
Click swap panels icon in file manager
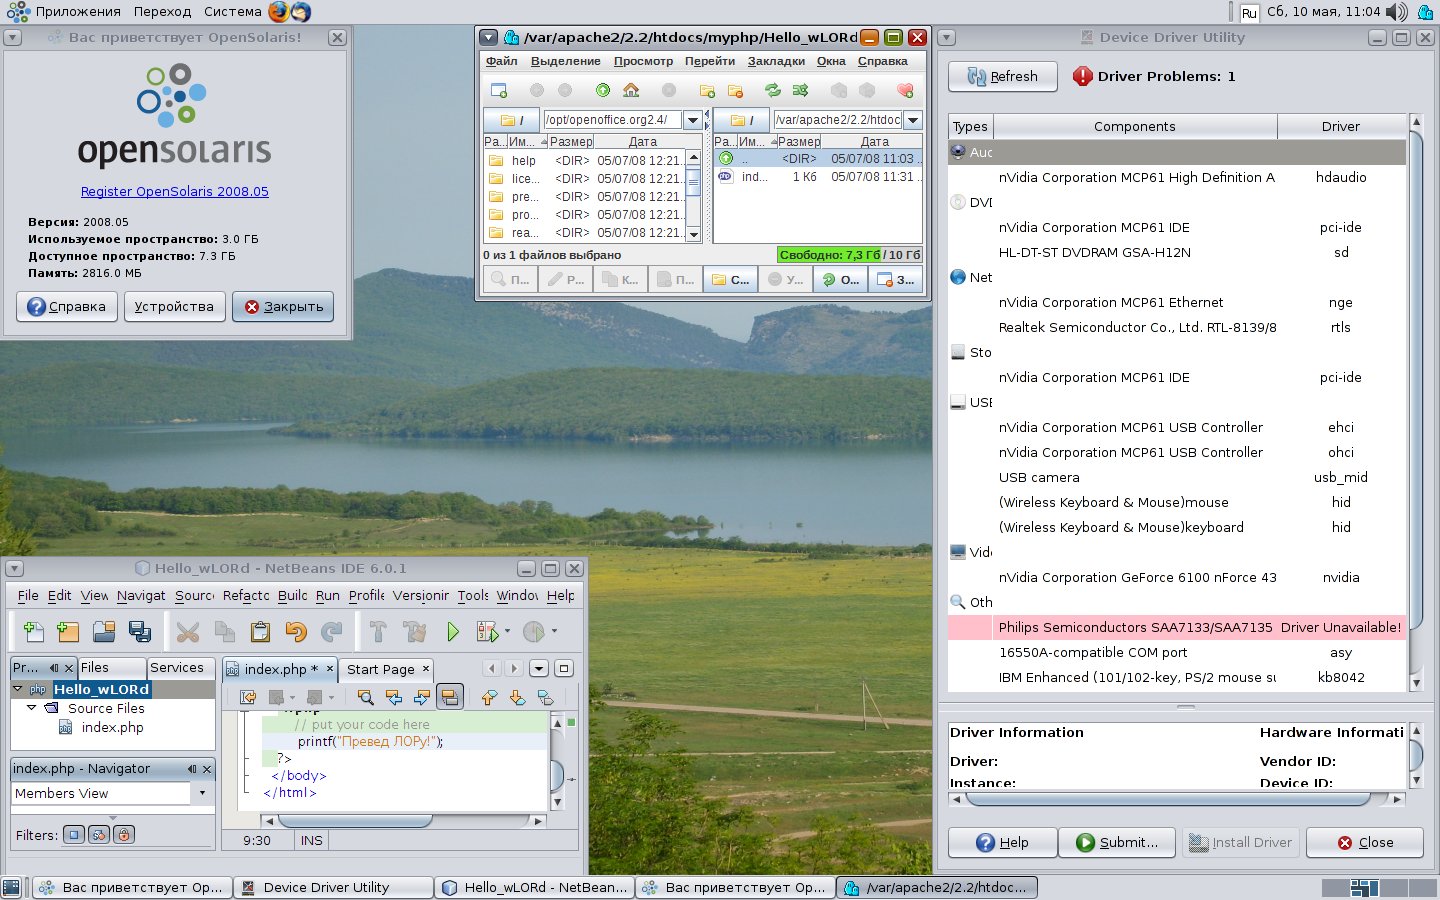click(x=800, y=90)
